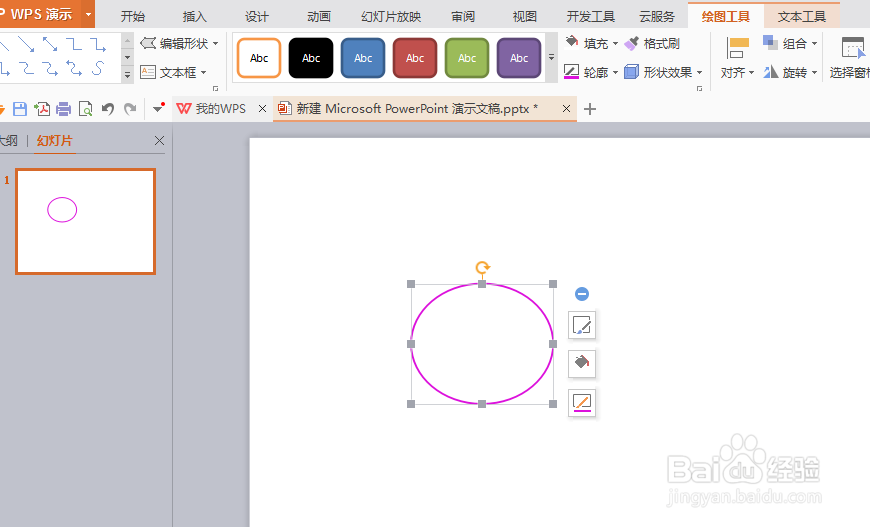Open the 云服务 ribbon tab
This screenshot has height=527, width=870.
click(x=656, y=17)
